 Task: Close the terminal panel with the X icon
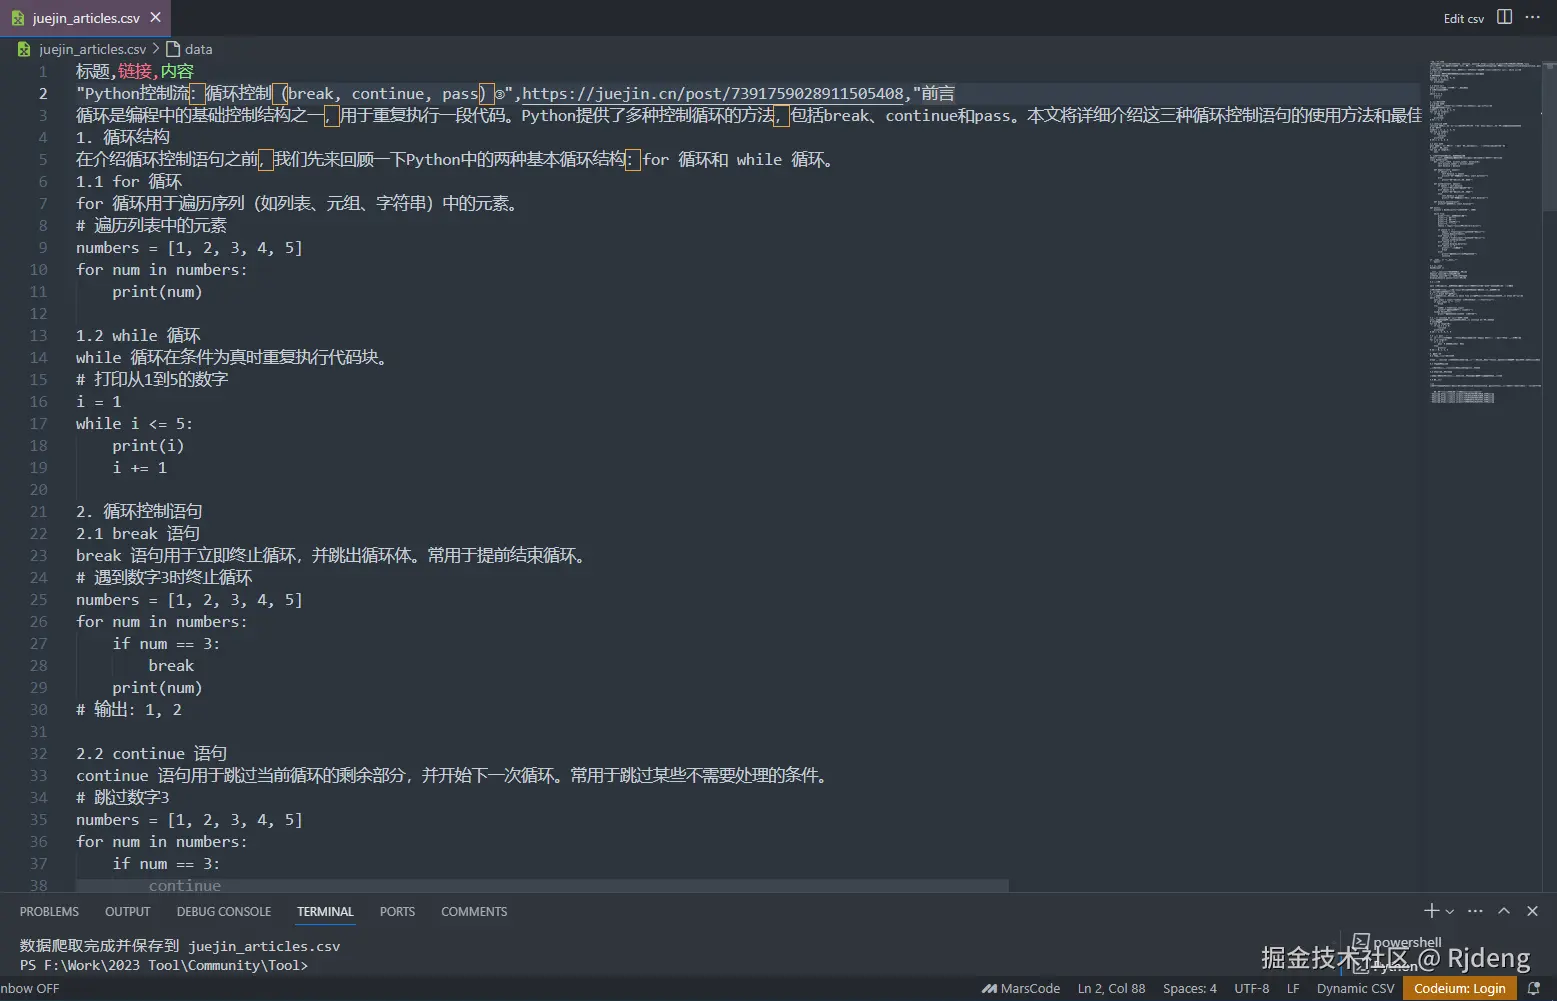pos(1532,911)
